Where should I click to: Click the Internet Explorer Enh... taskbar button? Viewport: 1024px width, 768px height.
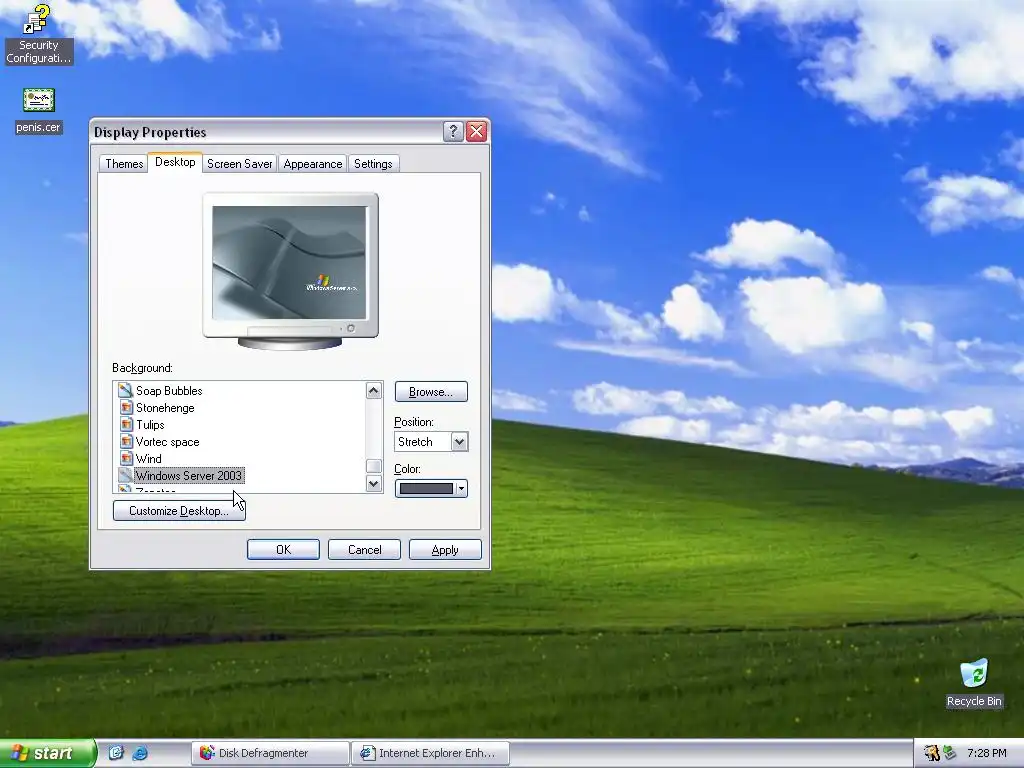pyautogui.click(x=430, y=753)
